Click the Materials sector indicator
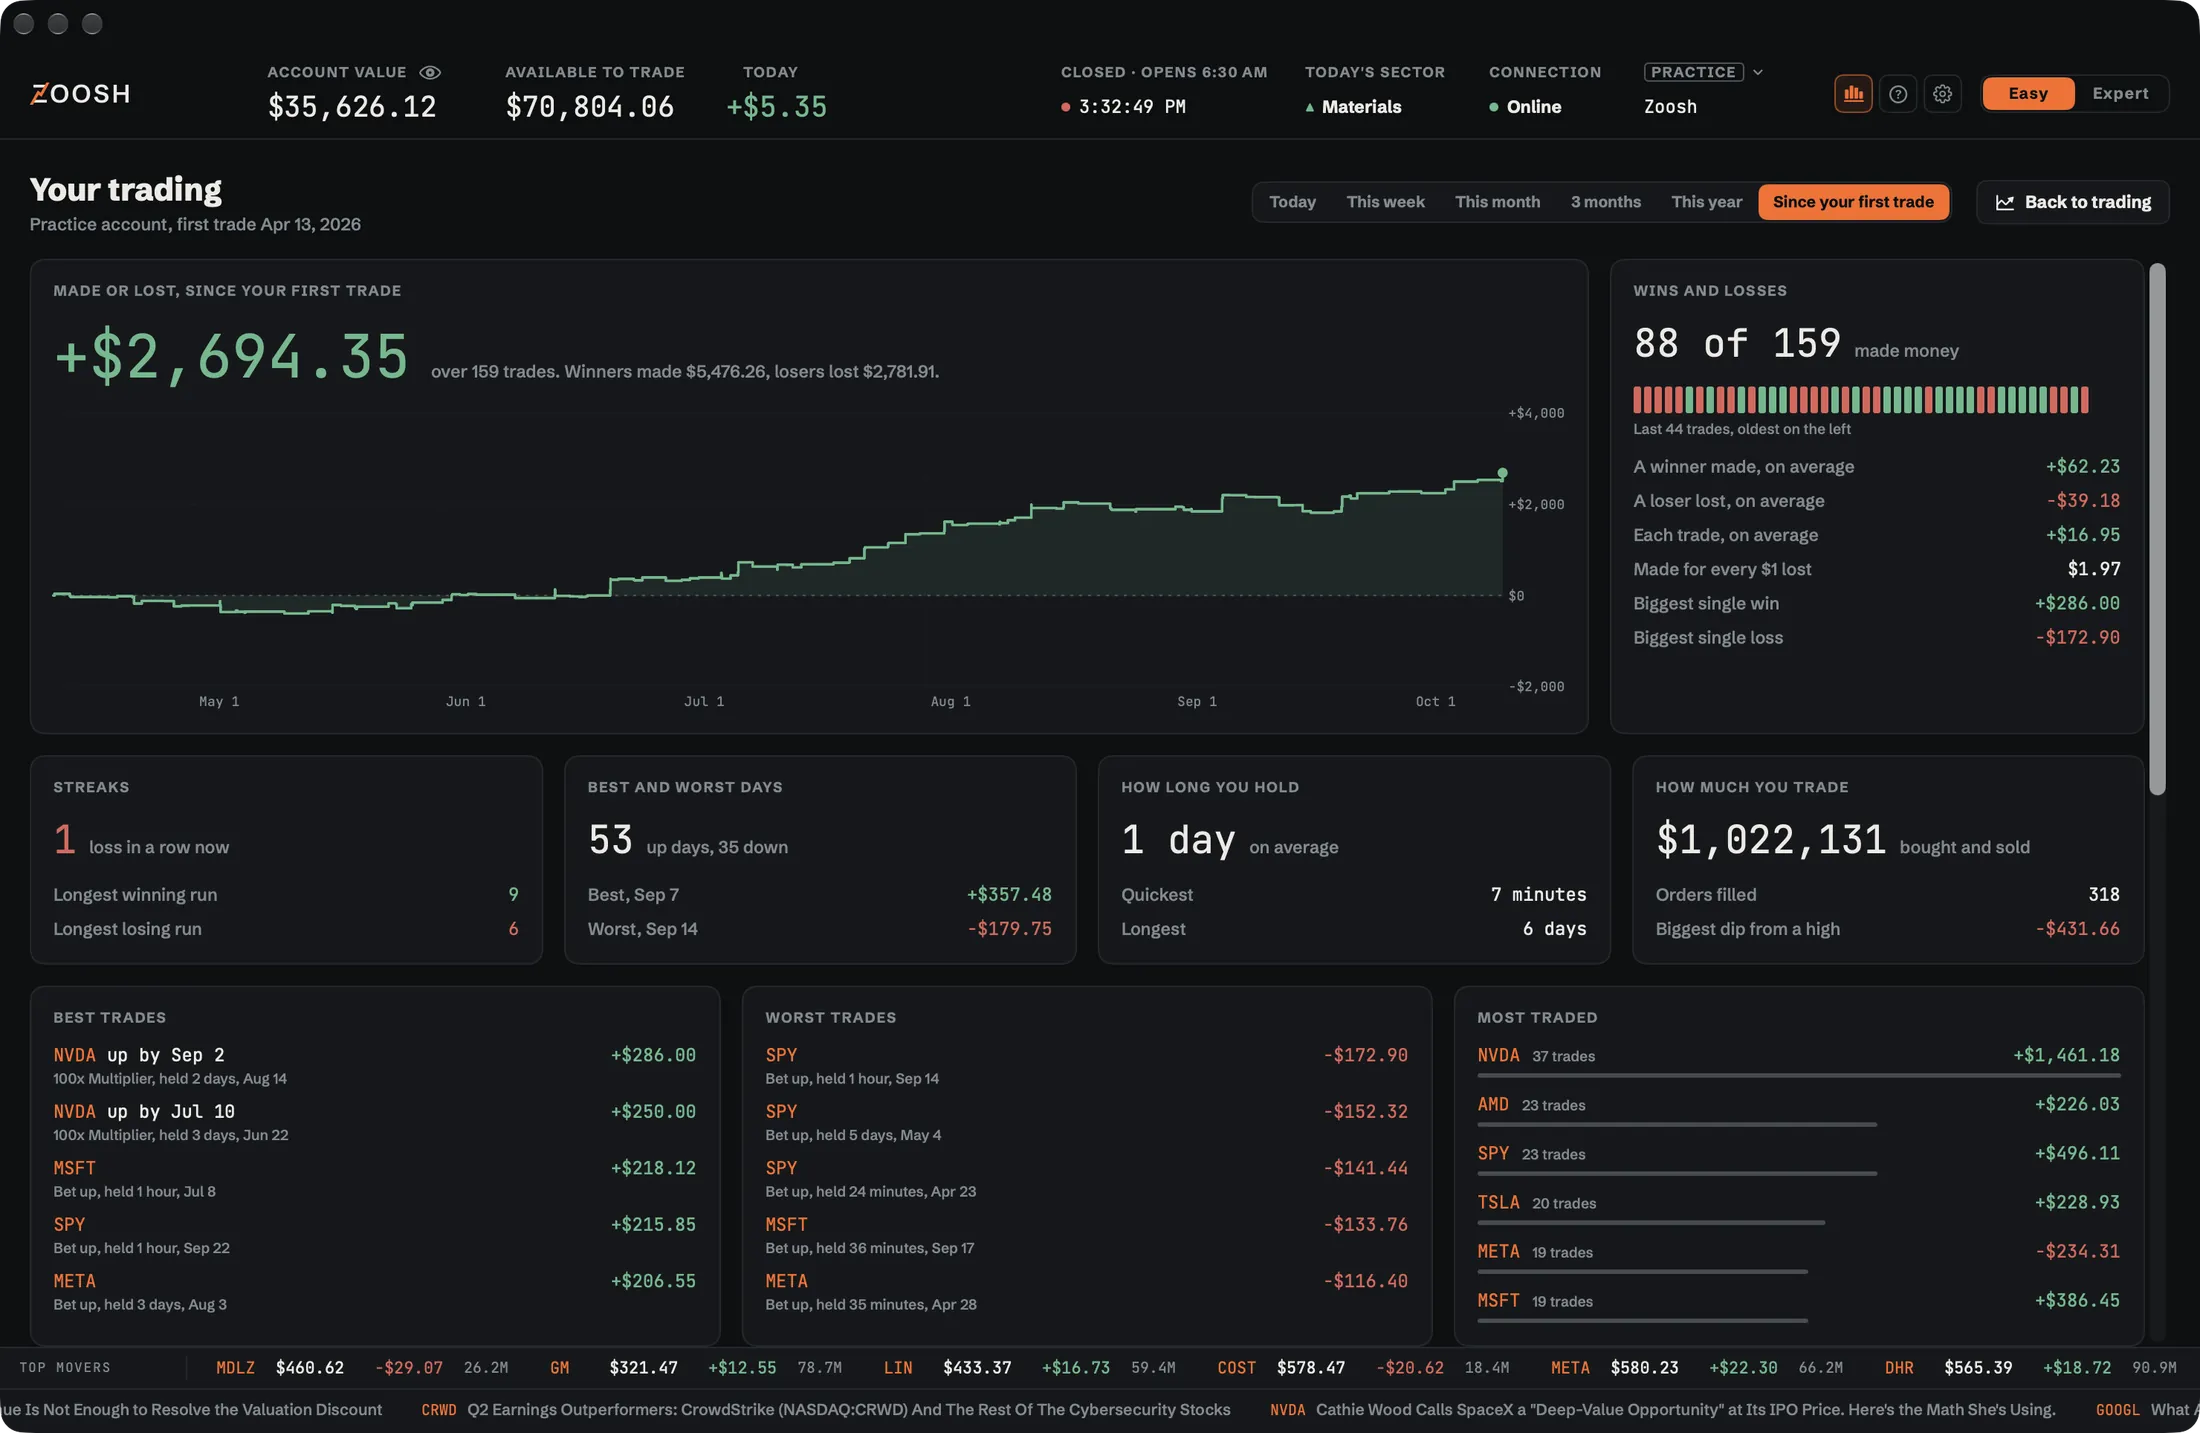The width and height of the screenshot is (2200, 1433). click(x=1352, y=107)
